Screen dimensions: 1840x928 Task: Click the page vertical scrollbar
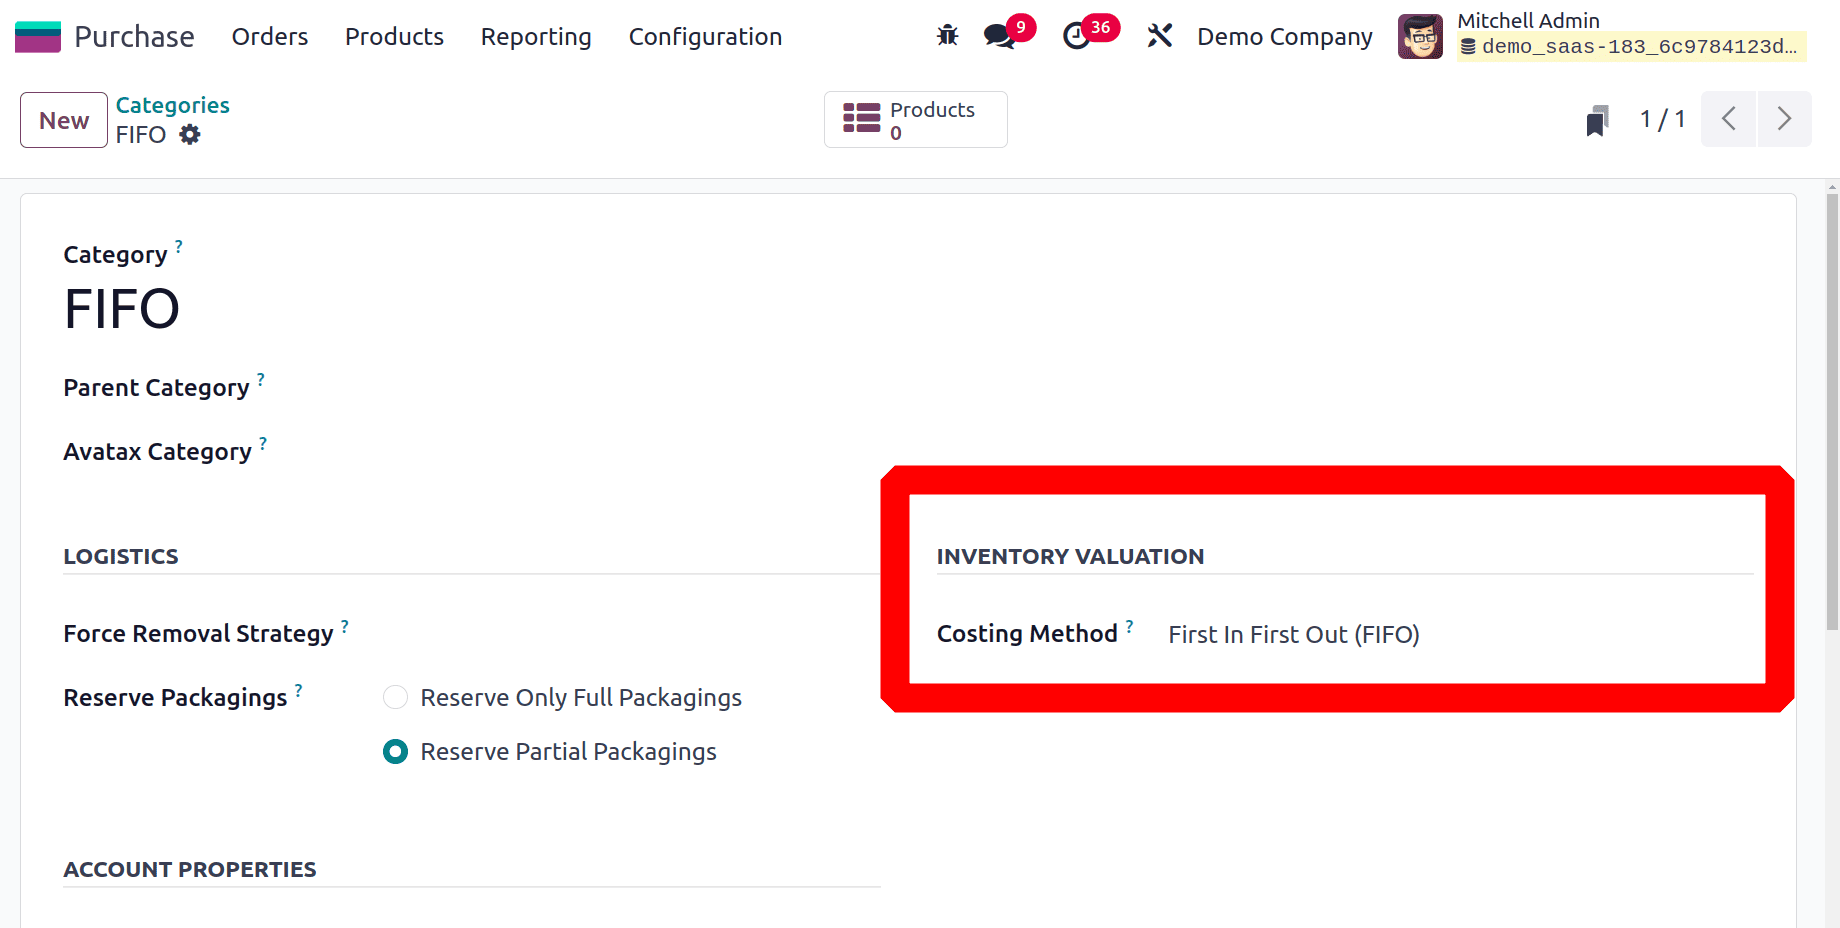1832,410
